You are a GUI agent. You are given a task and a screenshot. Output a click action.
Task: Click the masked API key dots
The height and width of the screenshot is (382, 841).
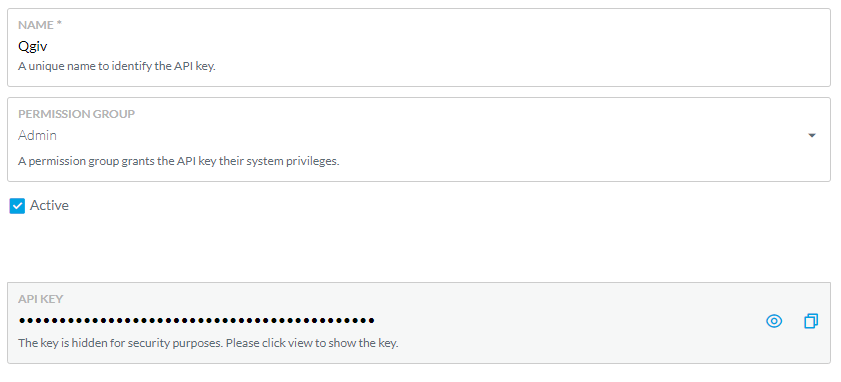tap(196, 321)
